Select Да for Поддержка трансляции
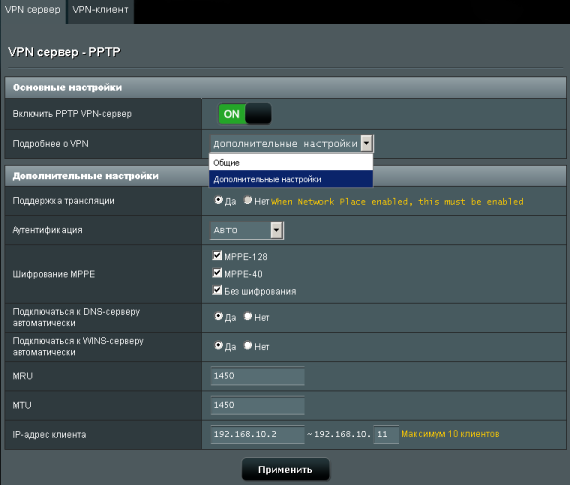570x485 pixels. [x=218, y=200]
